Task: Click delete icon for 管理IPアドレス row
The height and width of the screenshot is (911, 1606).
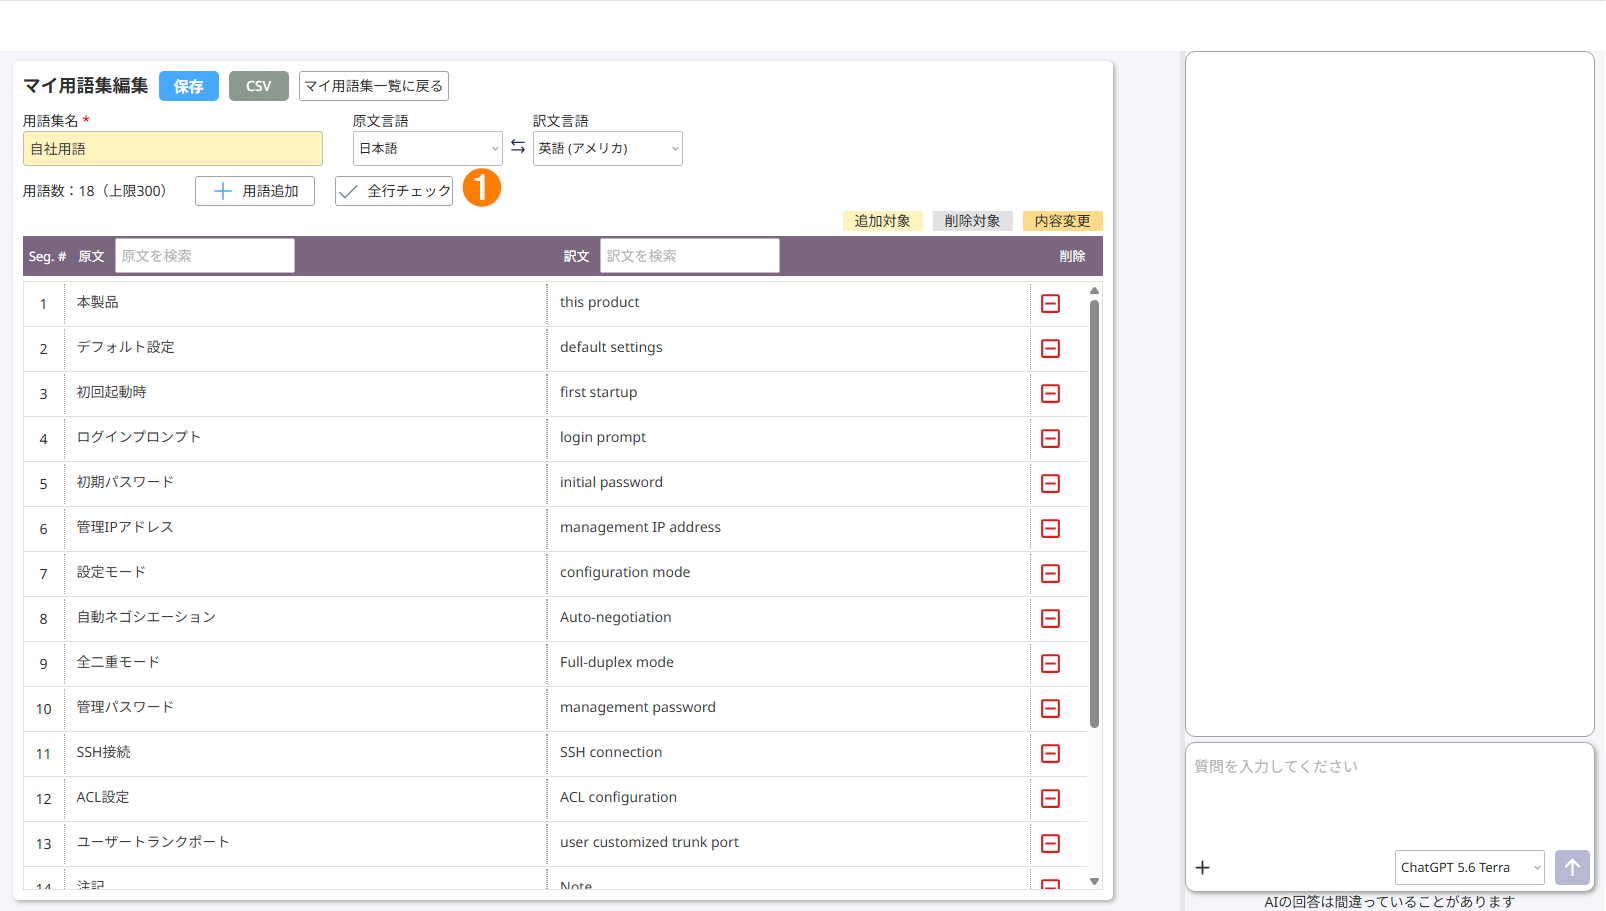Action: click(1050, 528)
